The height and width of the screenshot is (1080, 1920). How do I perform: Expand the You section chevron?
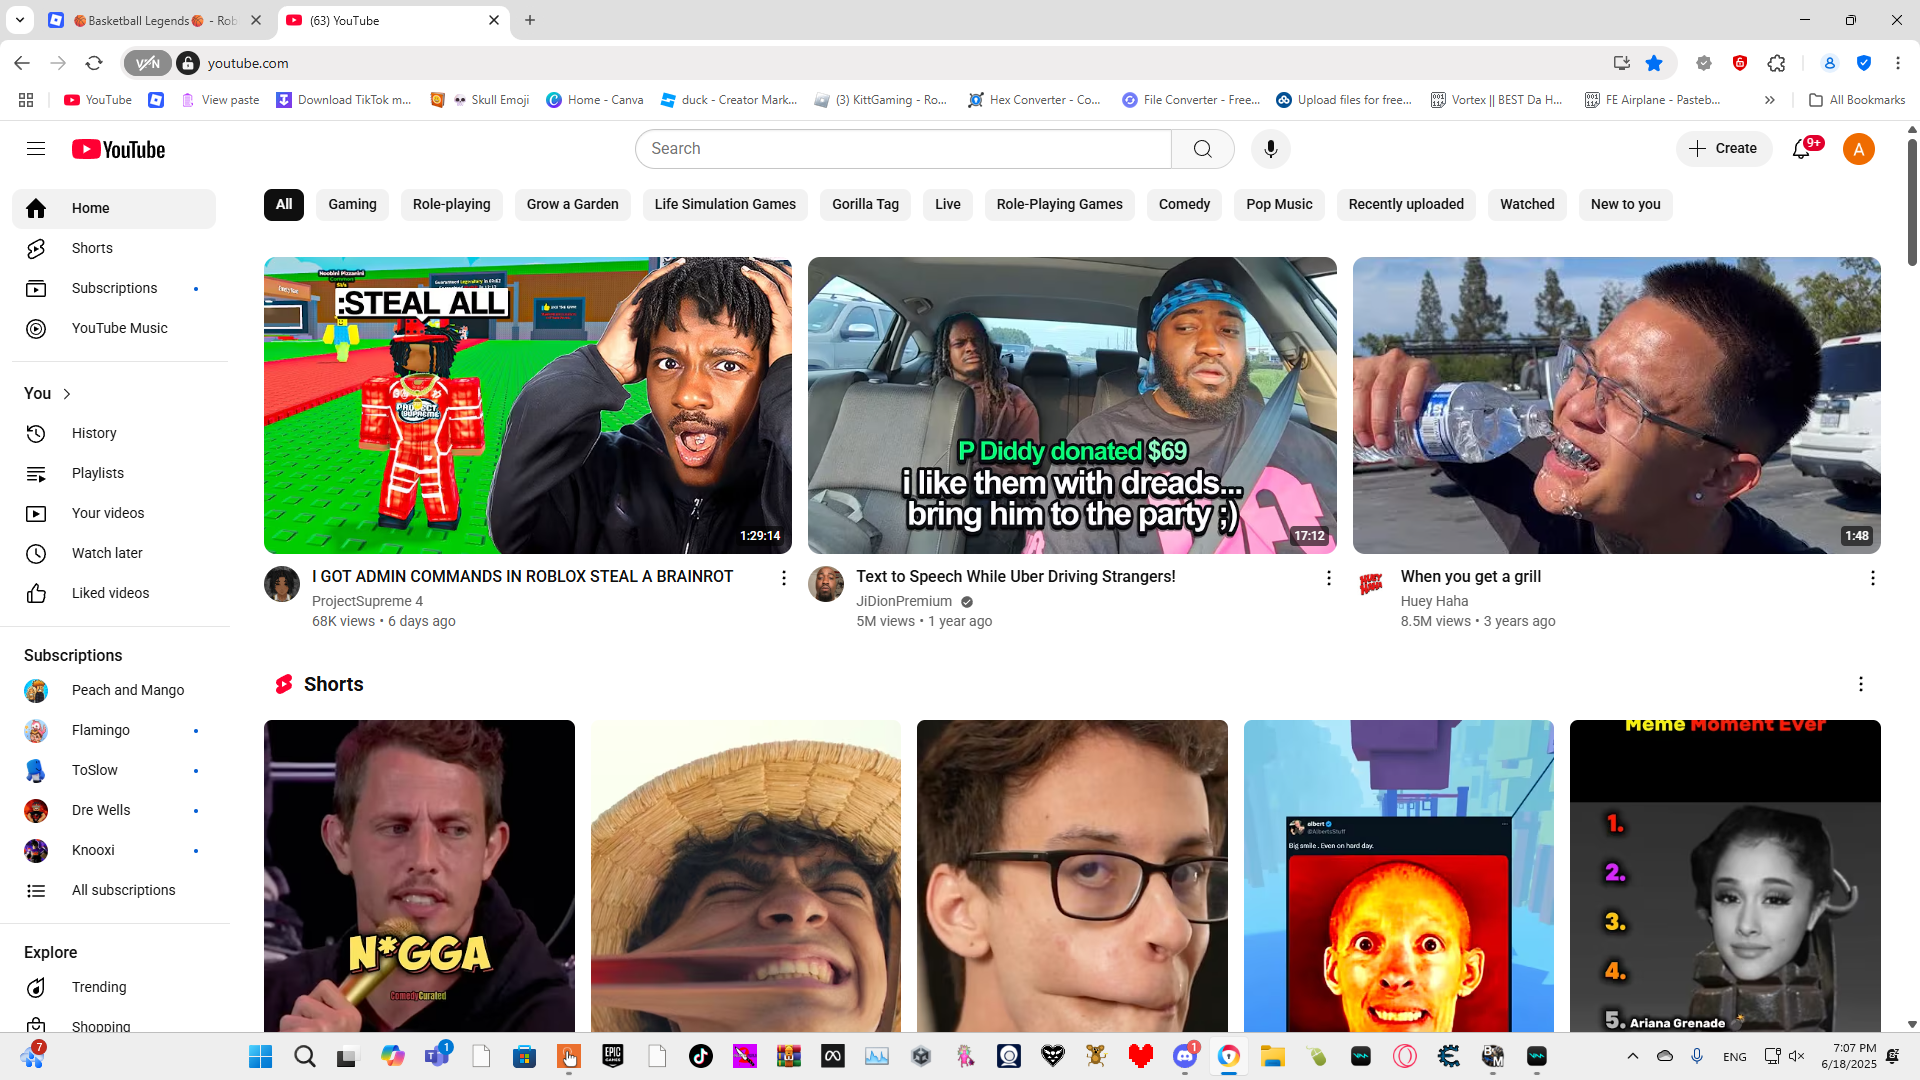pos(67,394)
